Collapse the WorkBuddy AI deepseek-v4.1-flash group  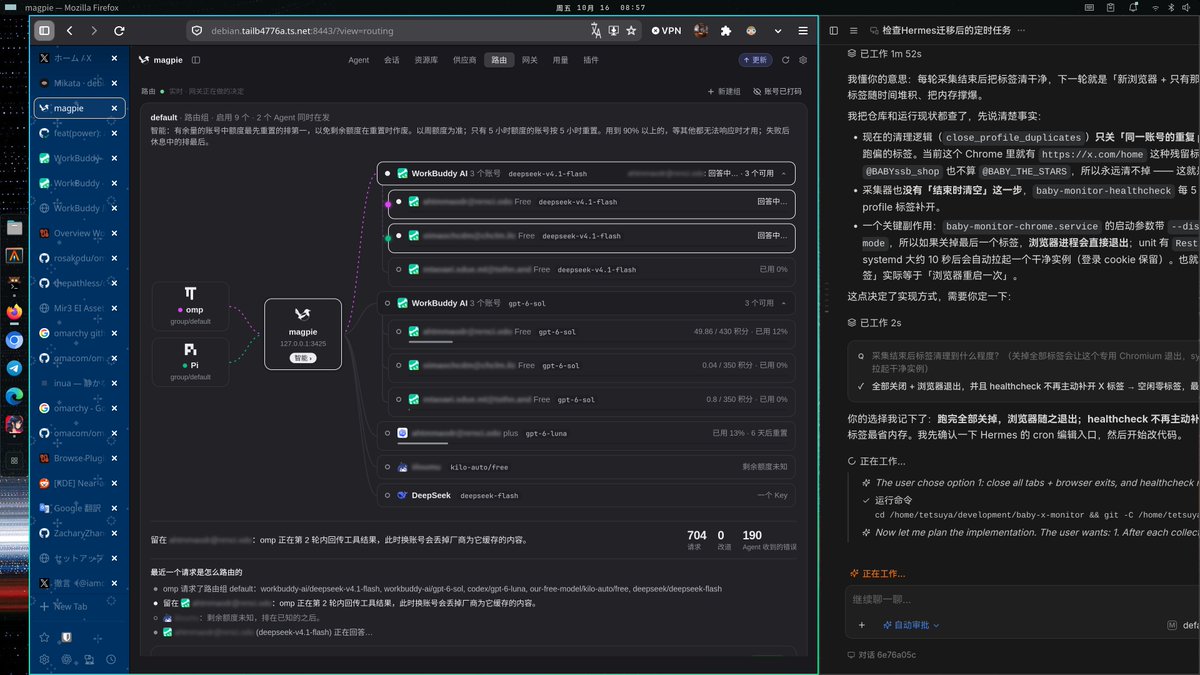pos(784,174)
